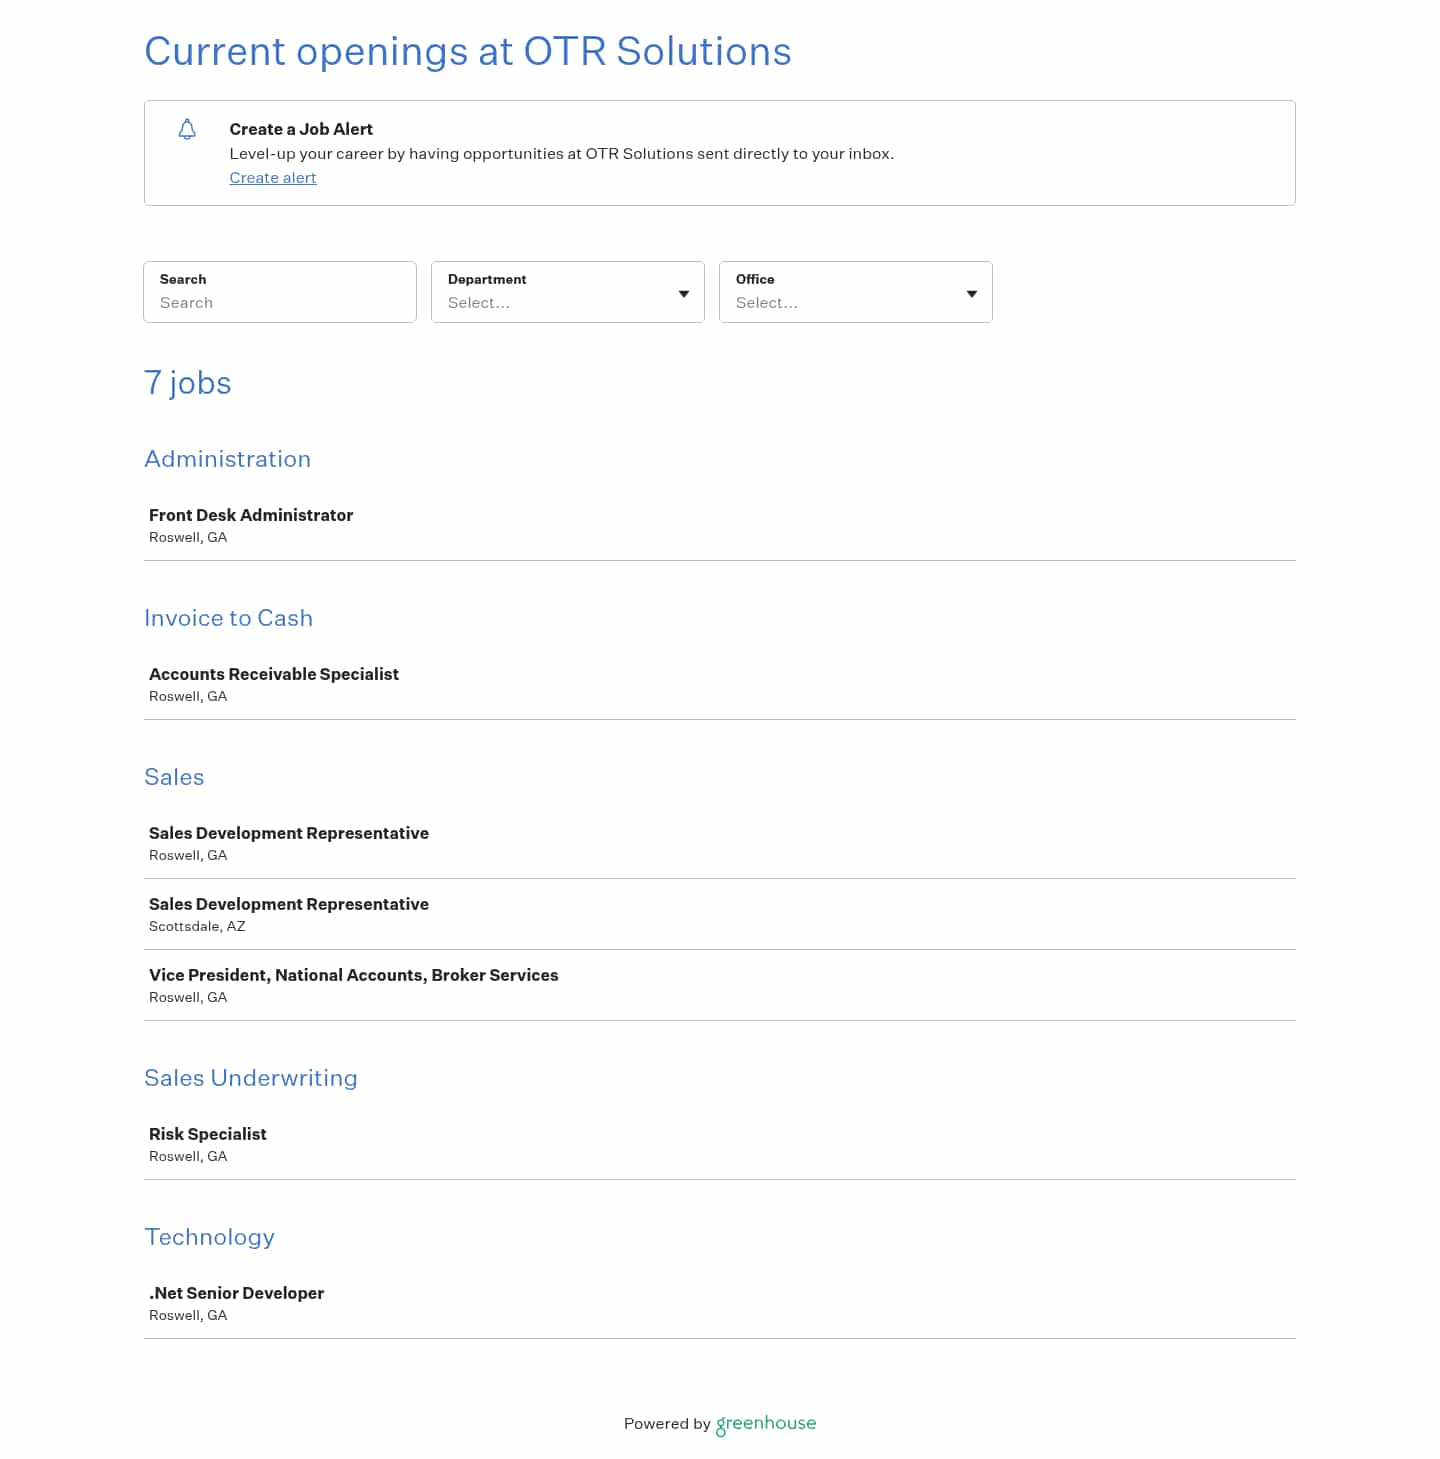The image size is (1440, 1459).
Task: Click the Department dropdown arrow
Action: click(684, 294)
